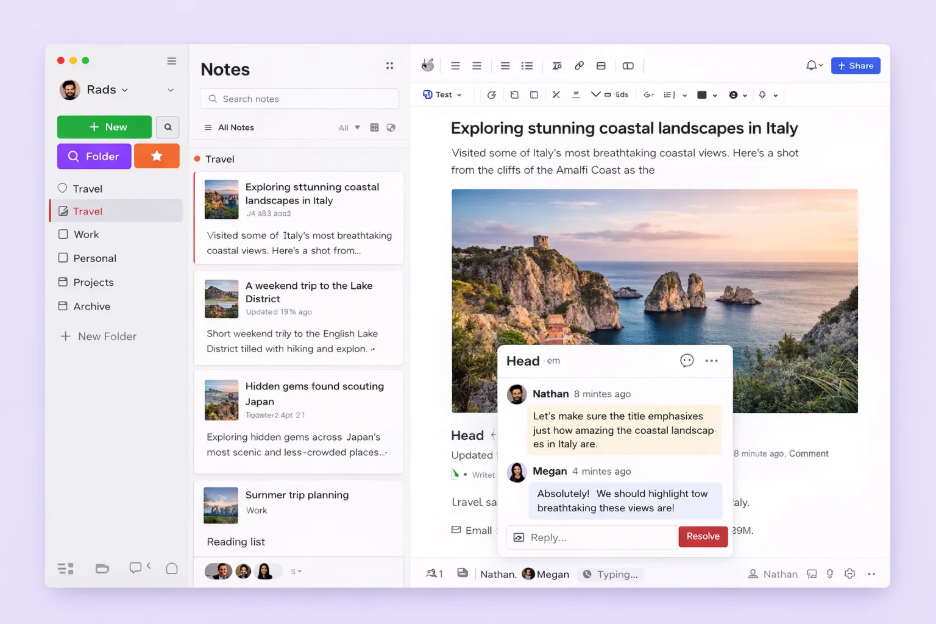Open the Archive folder
Image resolution: width=936 pixels, height=624 pixels.
(91, 306)
